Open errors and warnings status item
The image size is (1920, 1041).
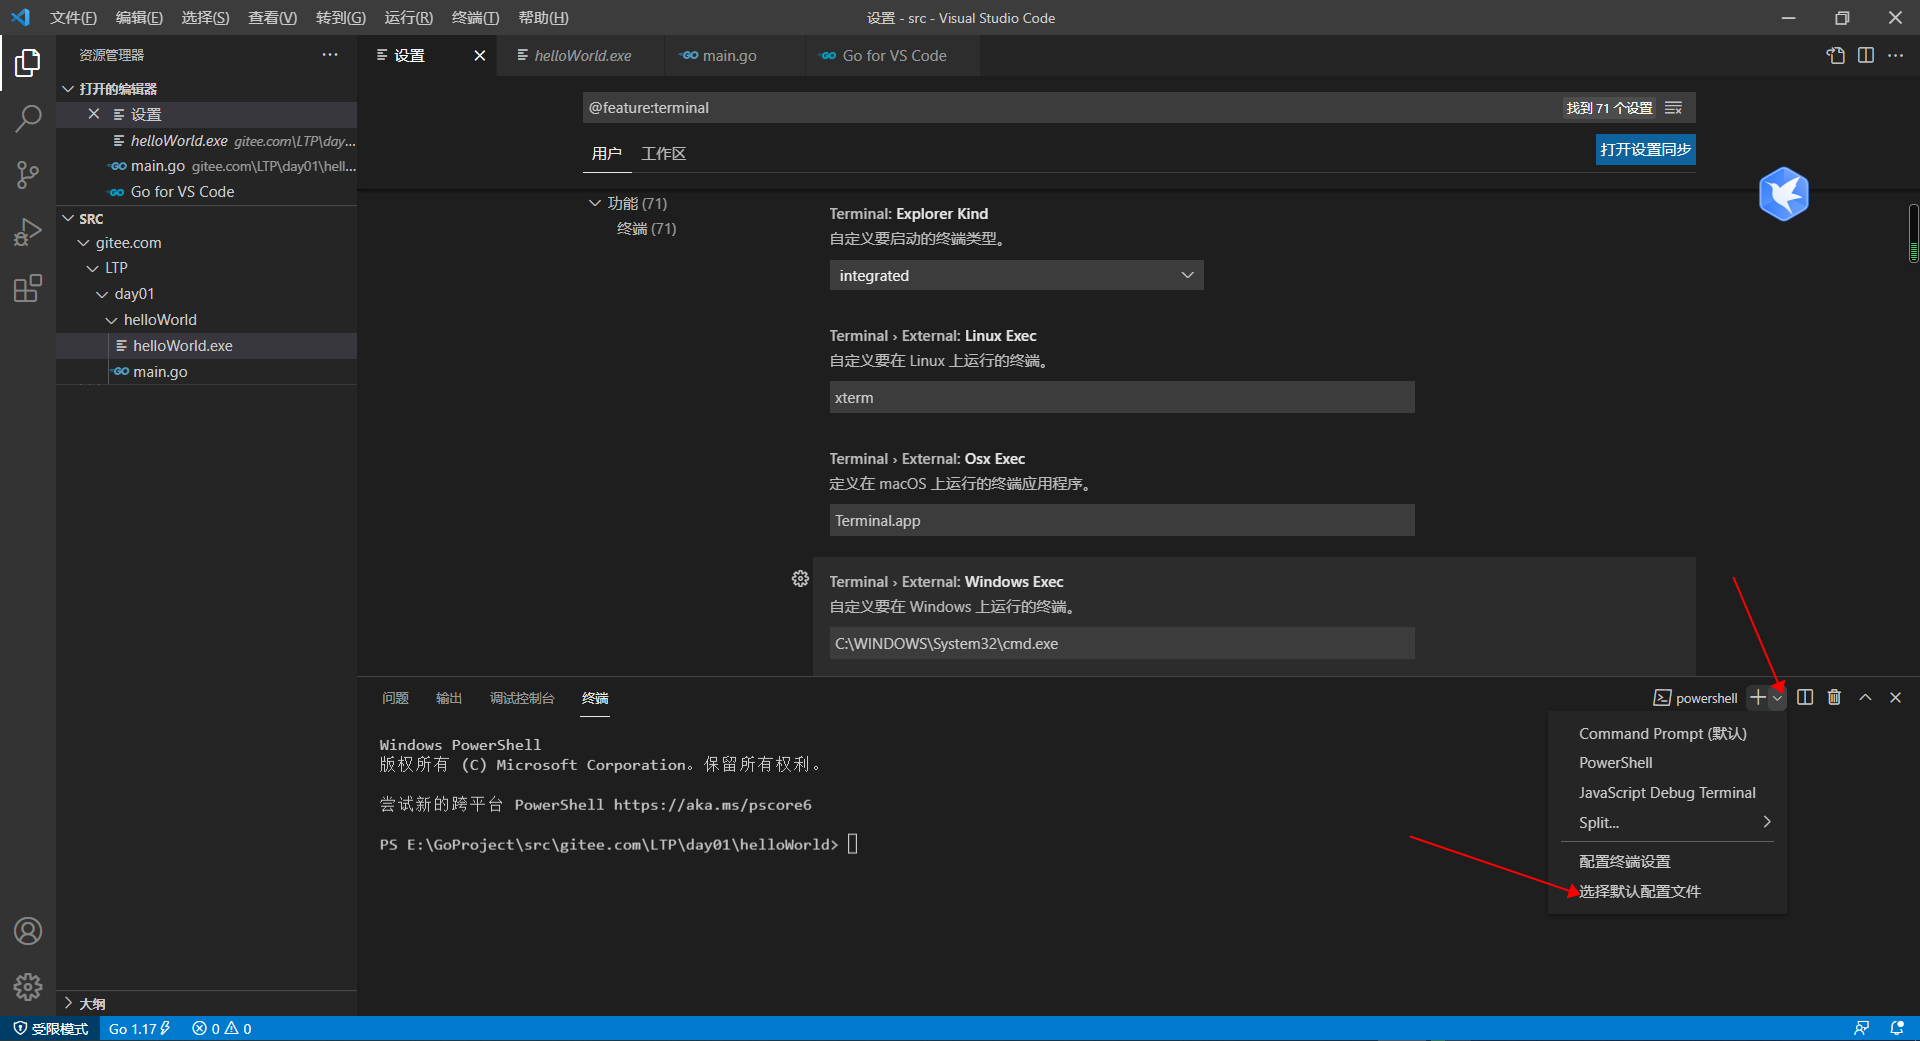222,1028
